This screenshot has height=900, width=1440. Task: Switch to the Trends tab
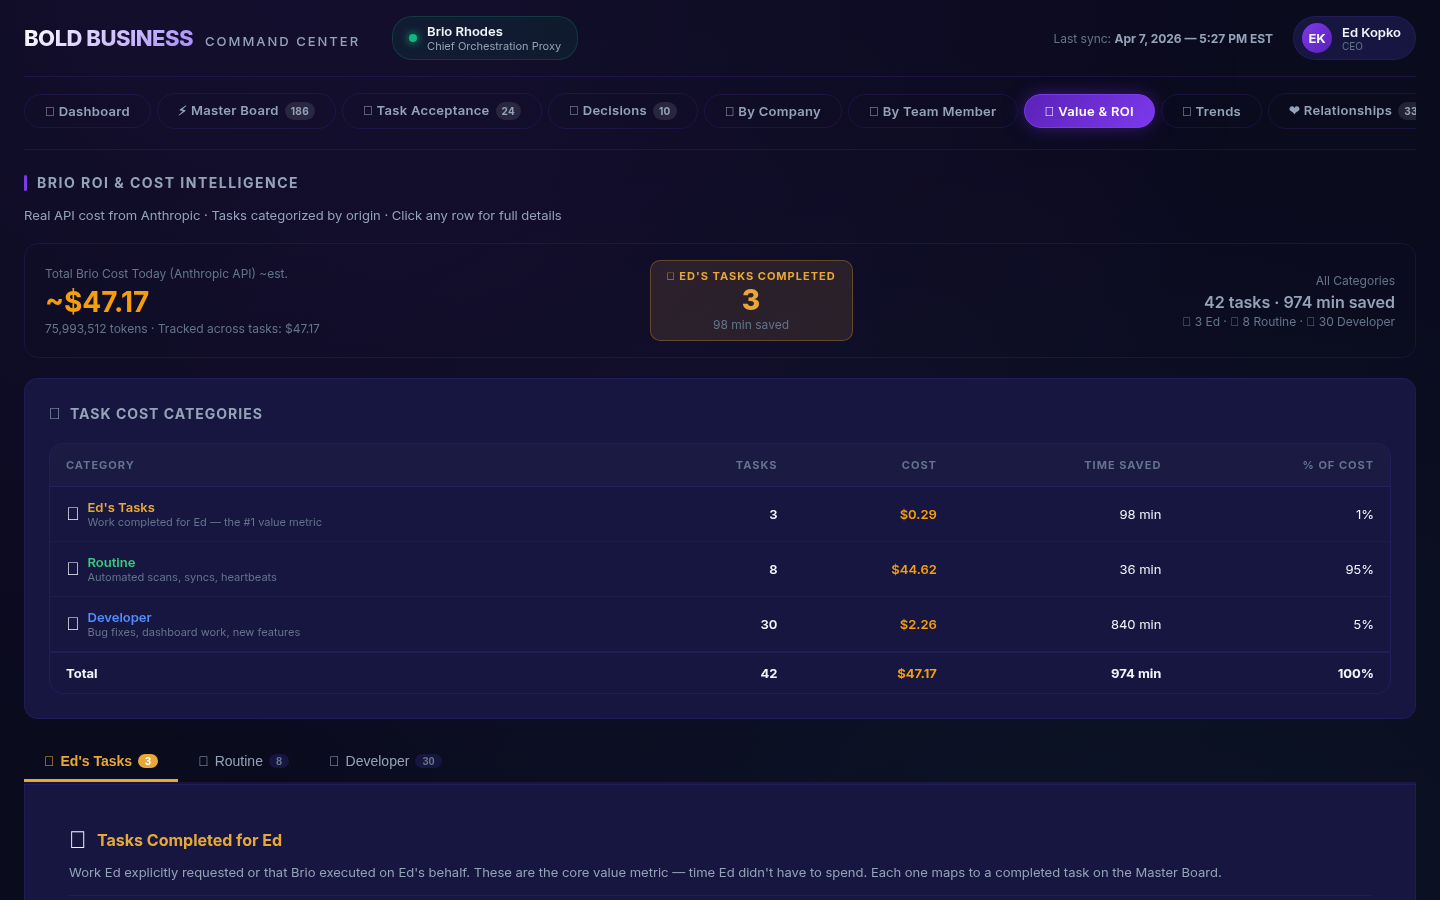[1211, 111]
